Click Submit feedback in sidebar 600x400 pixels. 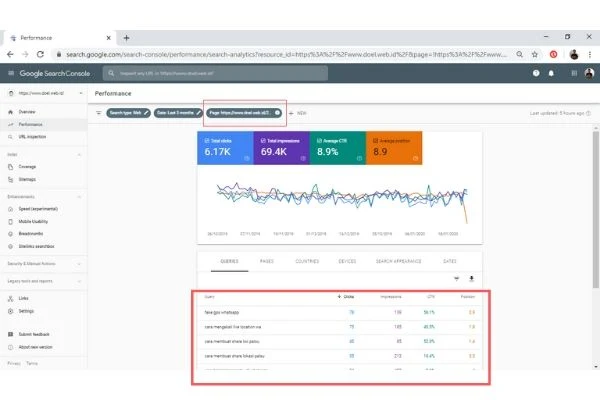[x=34, y=335]
